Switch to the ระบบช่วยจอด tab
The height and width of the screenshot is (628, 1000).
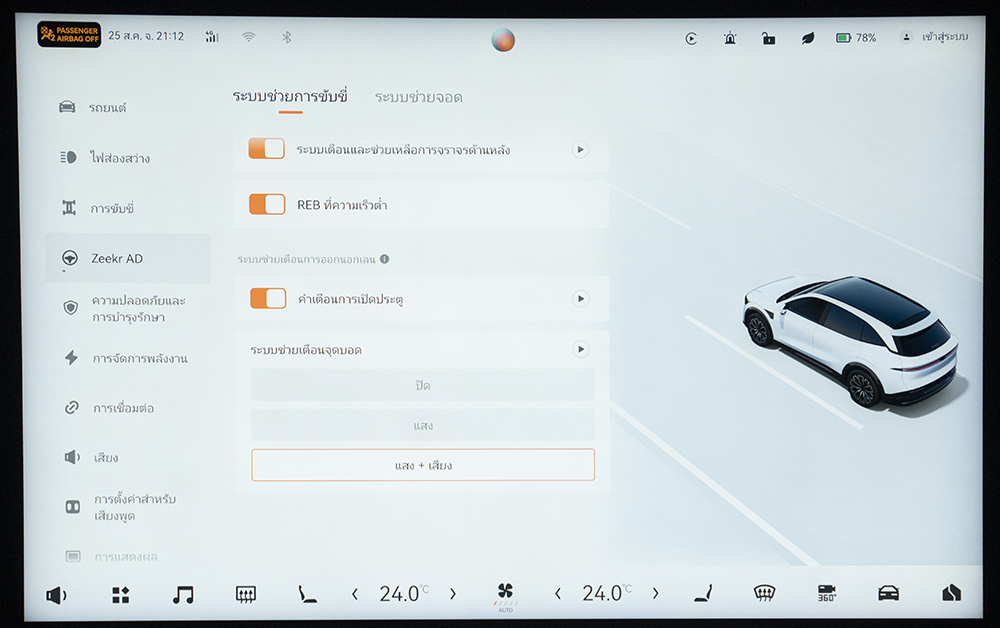(418, 97)
